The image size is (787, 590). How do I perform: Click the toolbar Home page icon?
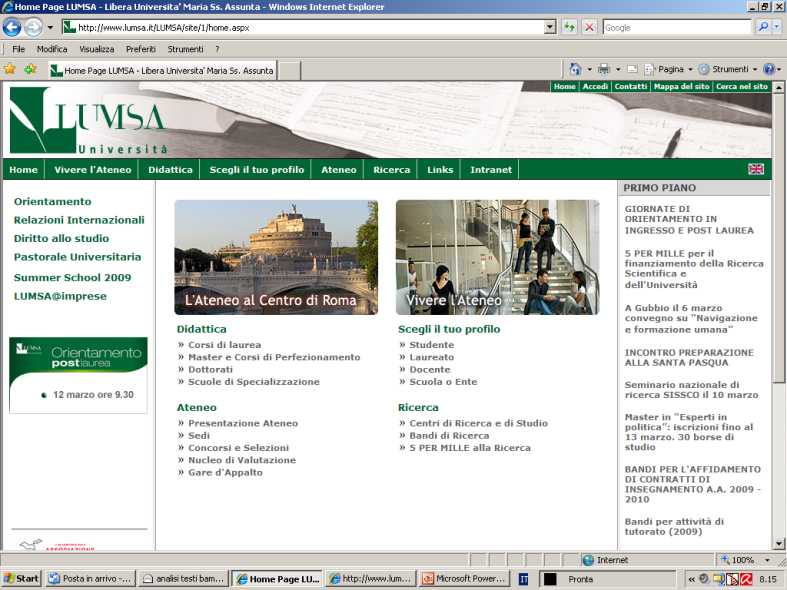click(x=575, y=69)
